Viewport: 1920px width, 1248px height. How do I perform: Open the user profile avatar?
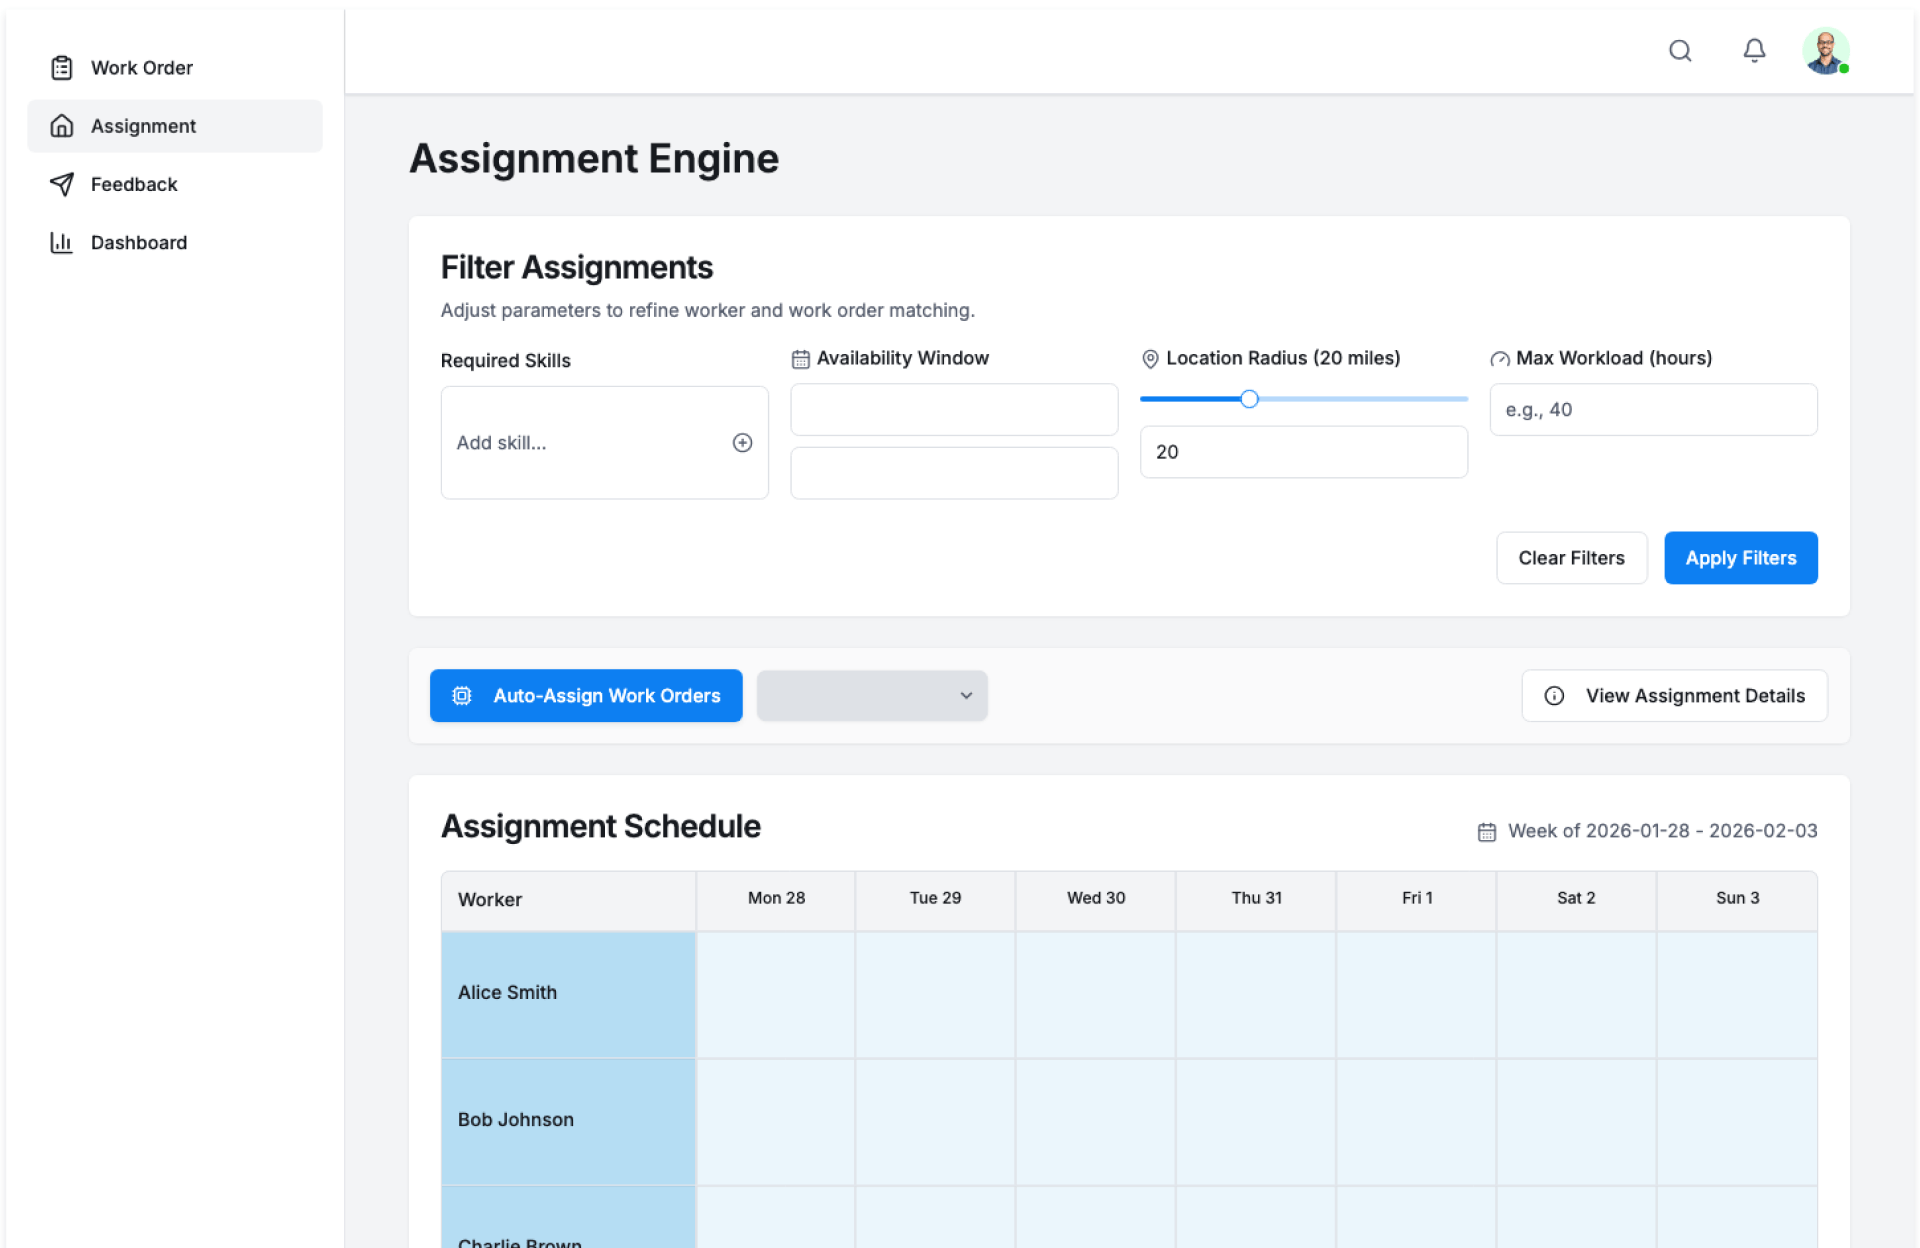coord(1825,51)
